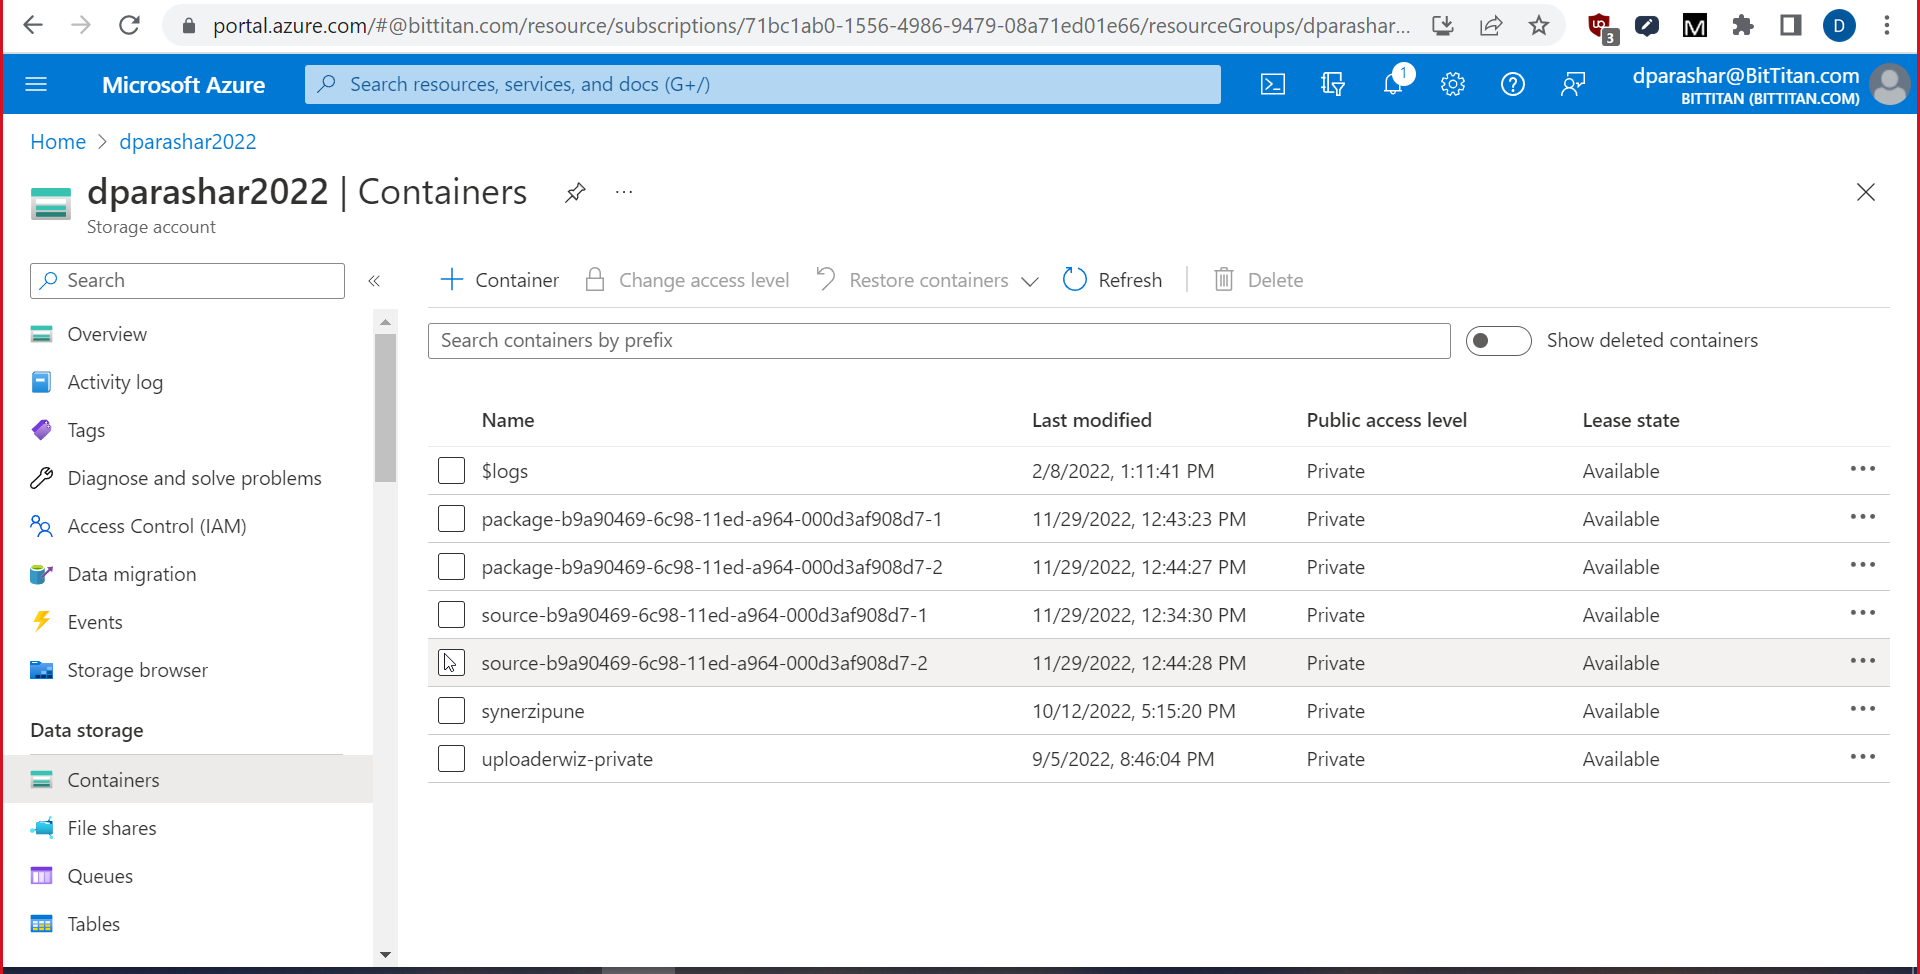
Task: Open row options for synerzipune container
Action: pos(1863,709)
